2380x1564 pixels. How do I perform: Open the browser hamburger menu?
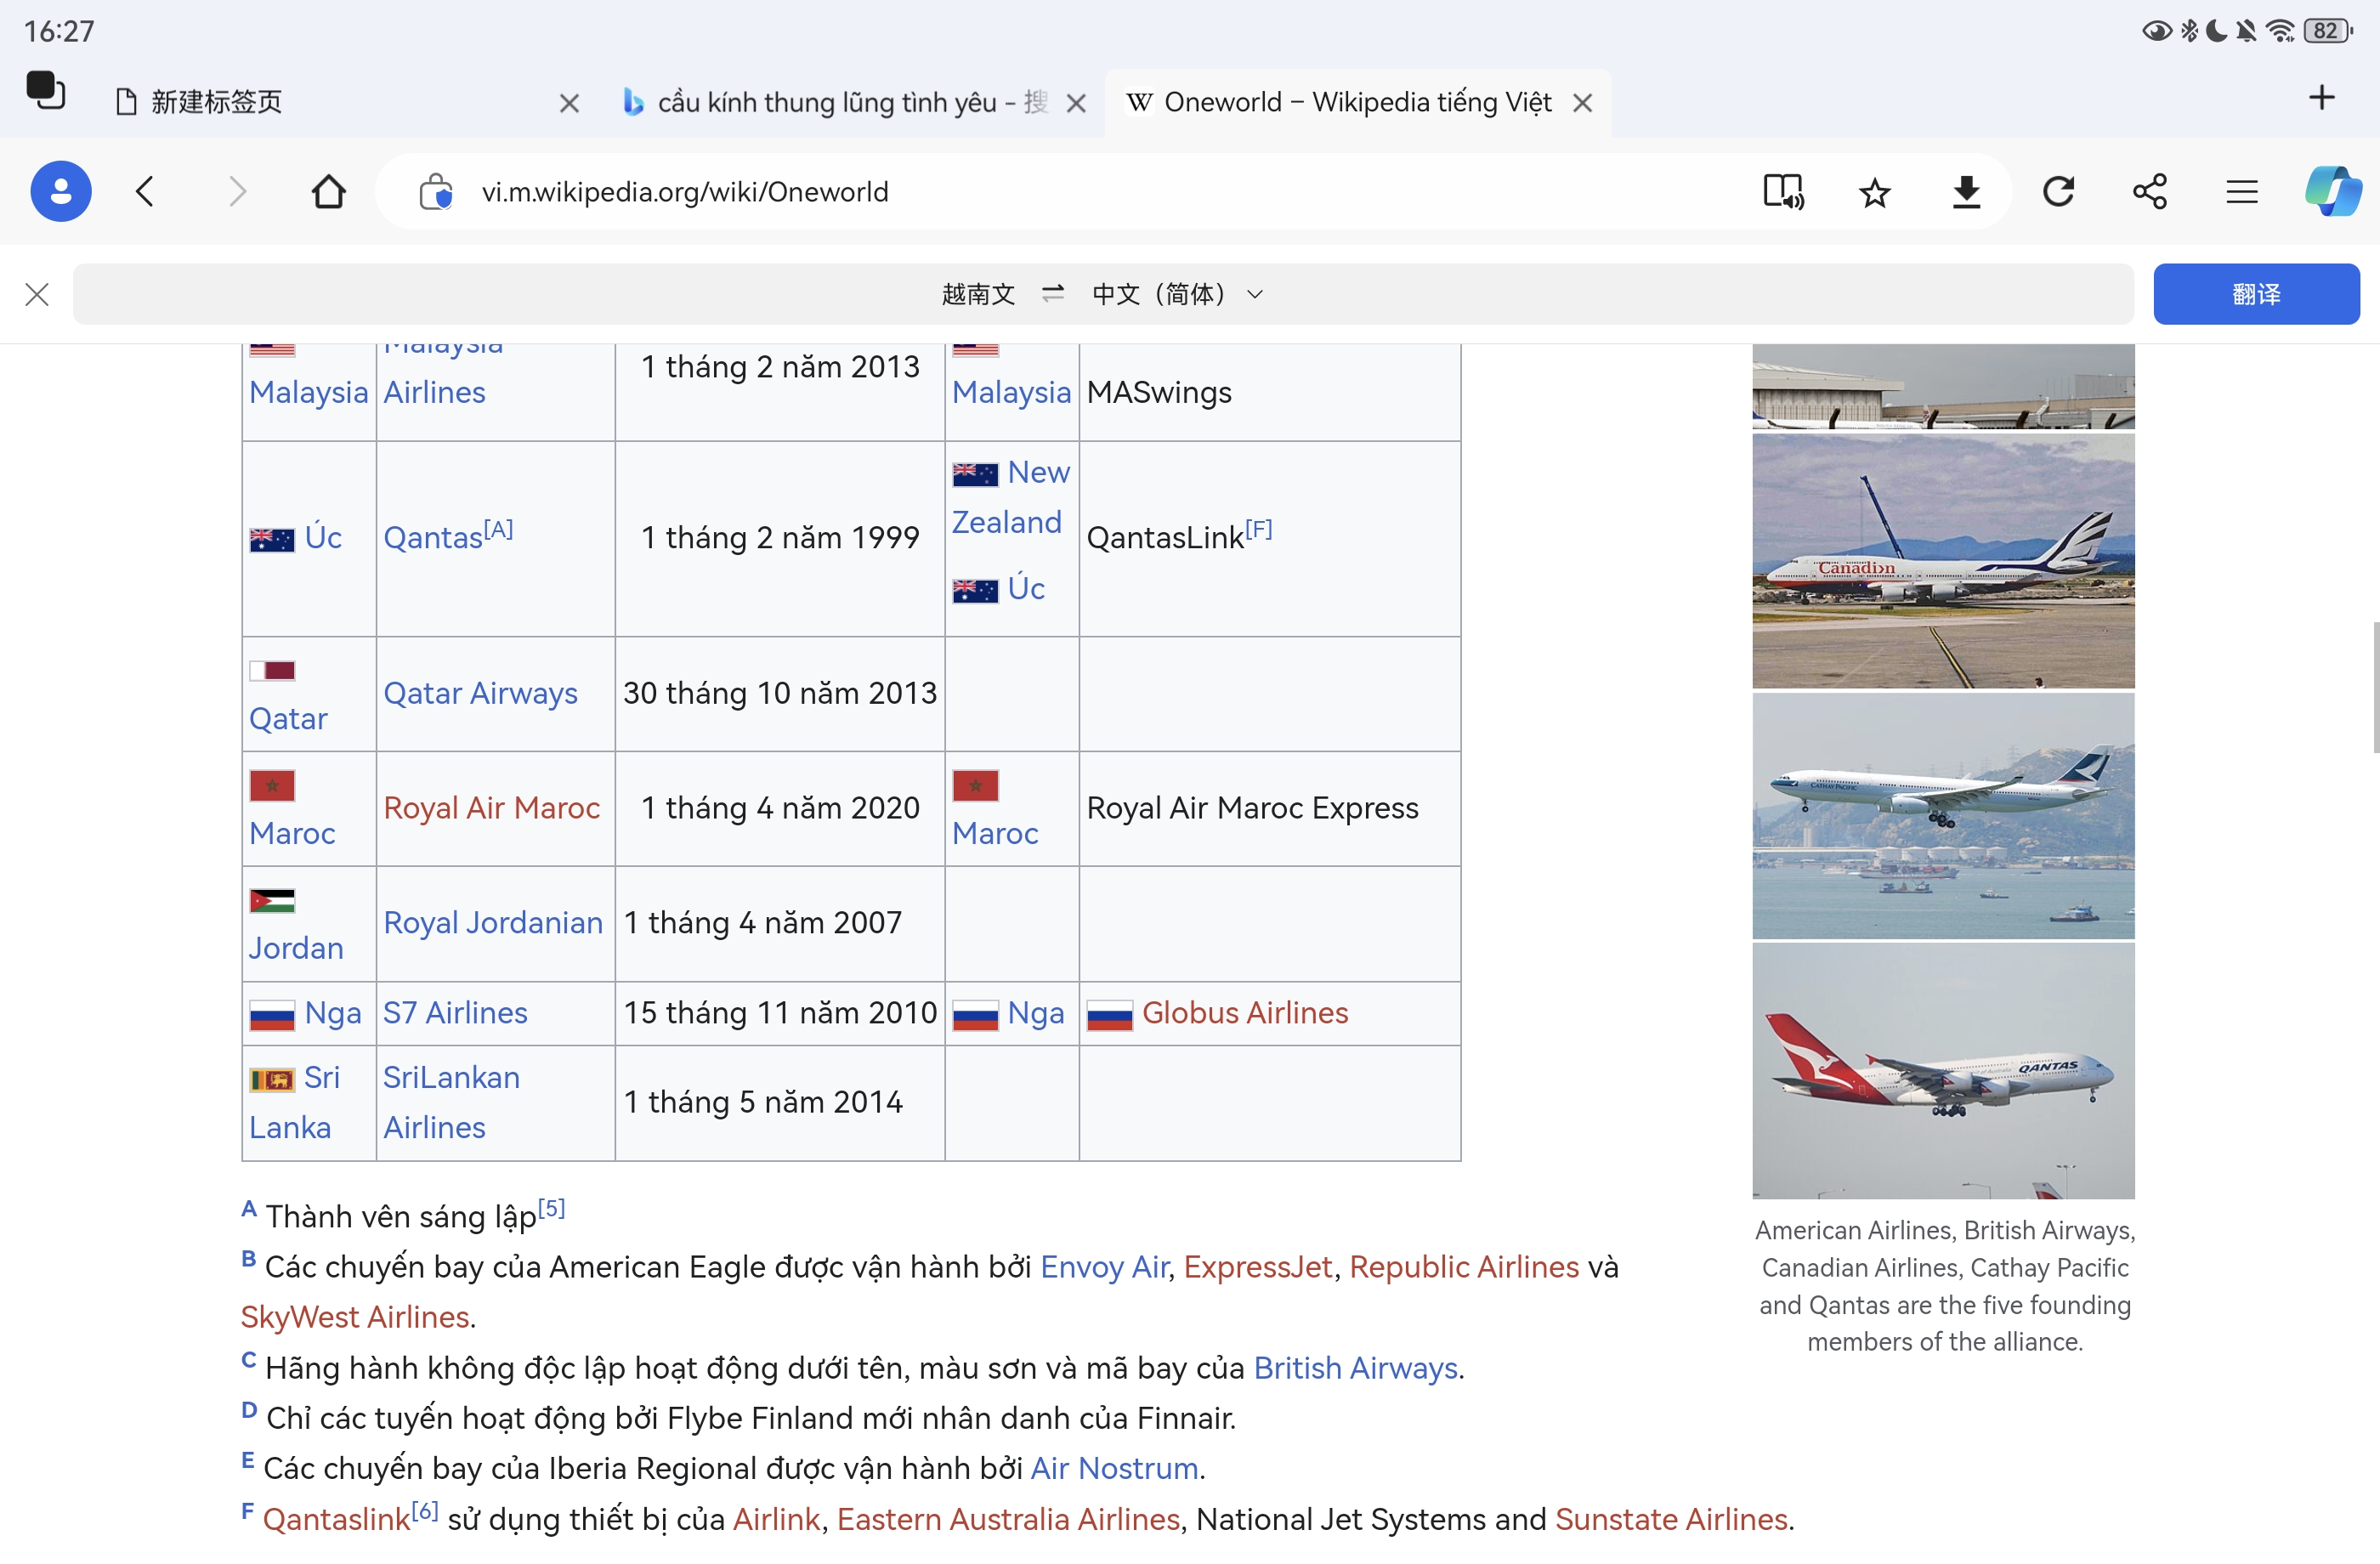(x=2242, y=191)
